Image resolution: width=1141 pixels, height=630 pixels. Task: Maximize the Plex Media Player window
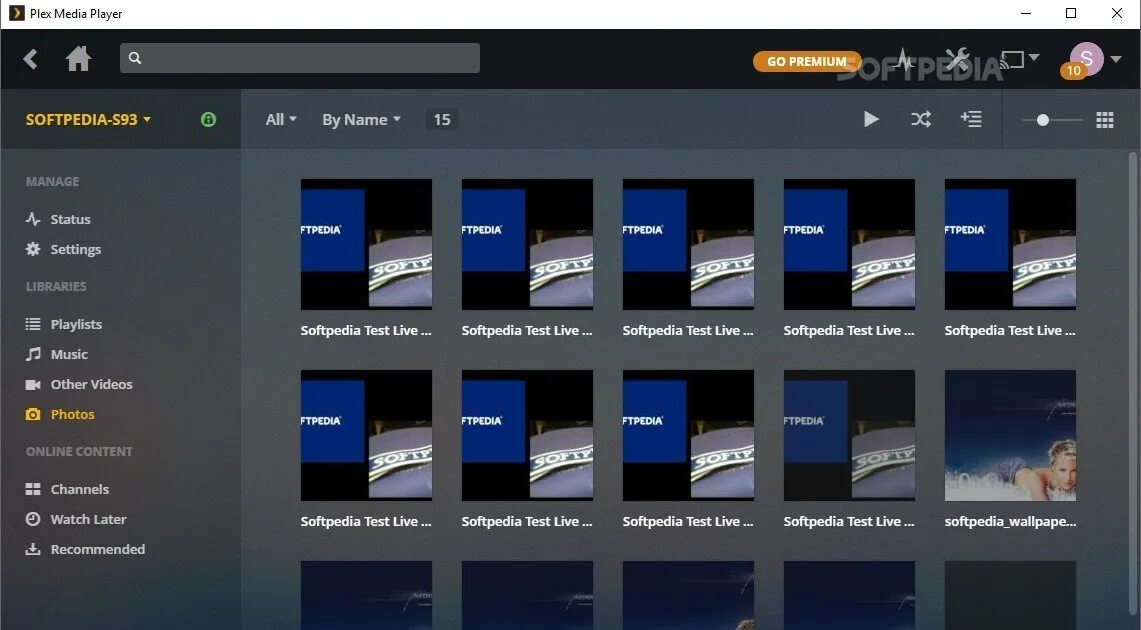pos(1071,13)
